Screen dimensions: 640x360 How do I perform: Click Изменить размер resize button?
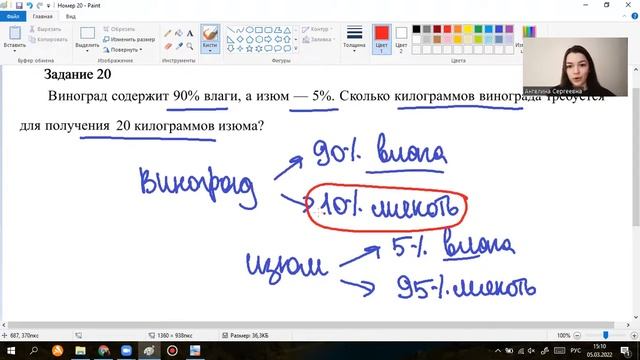click(x=129, y=40)
